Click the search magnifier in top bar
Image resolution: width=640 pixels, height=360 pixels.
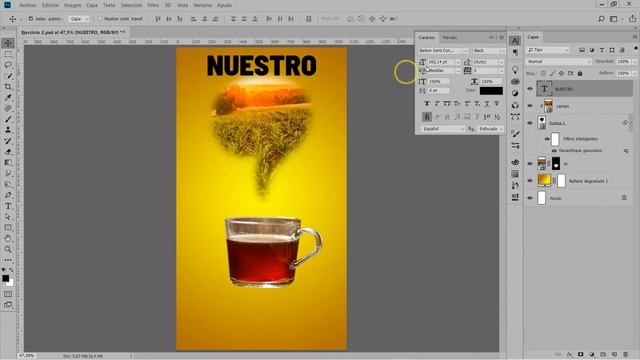(x=601, y=19)
